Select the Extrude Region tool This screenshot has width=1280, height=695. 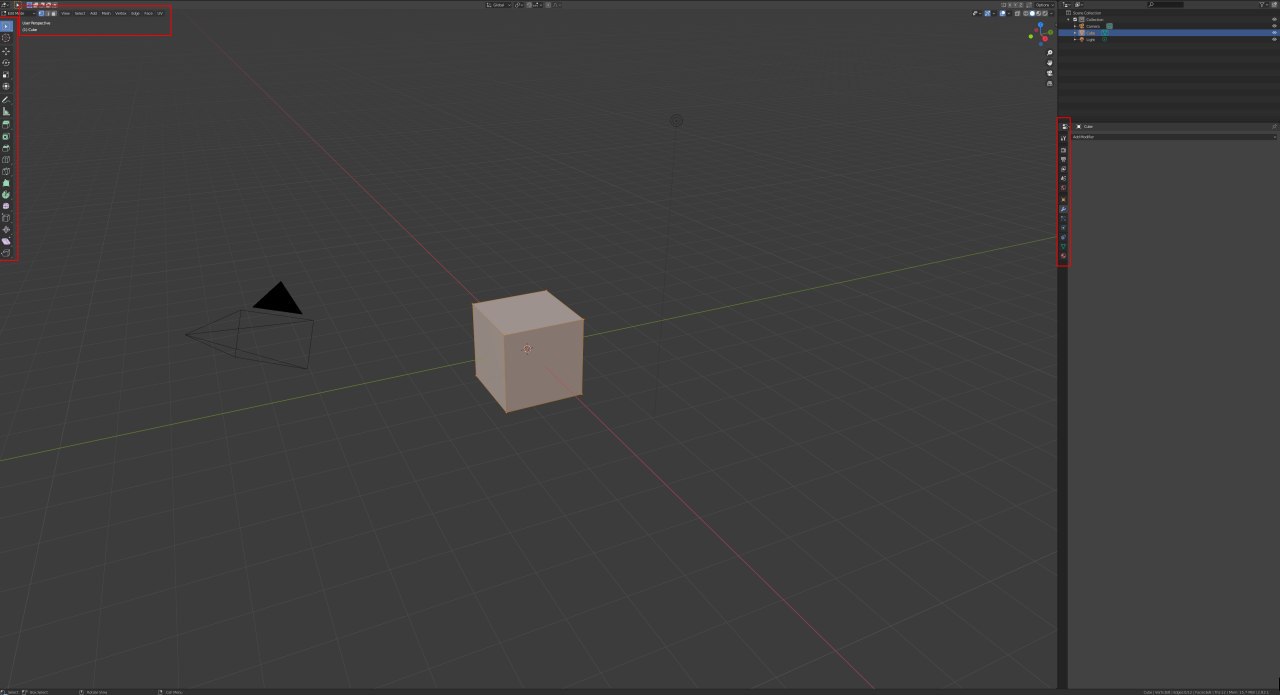tap(6, 123)
